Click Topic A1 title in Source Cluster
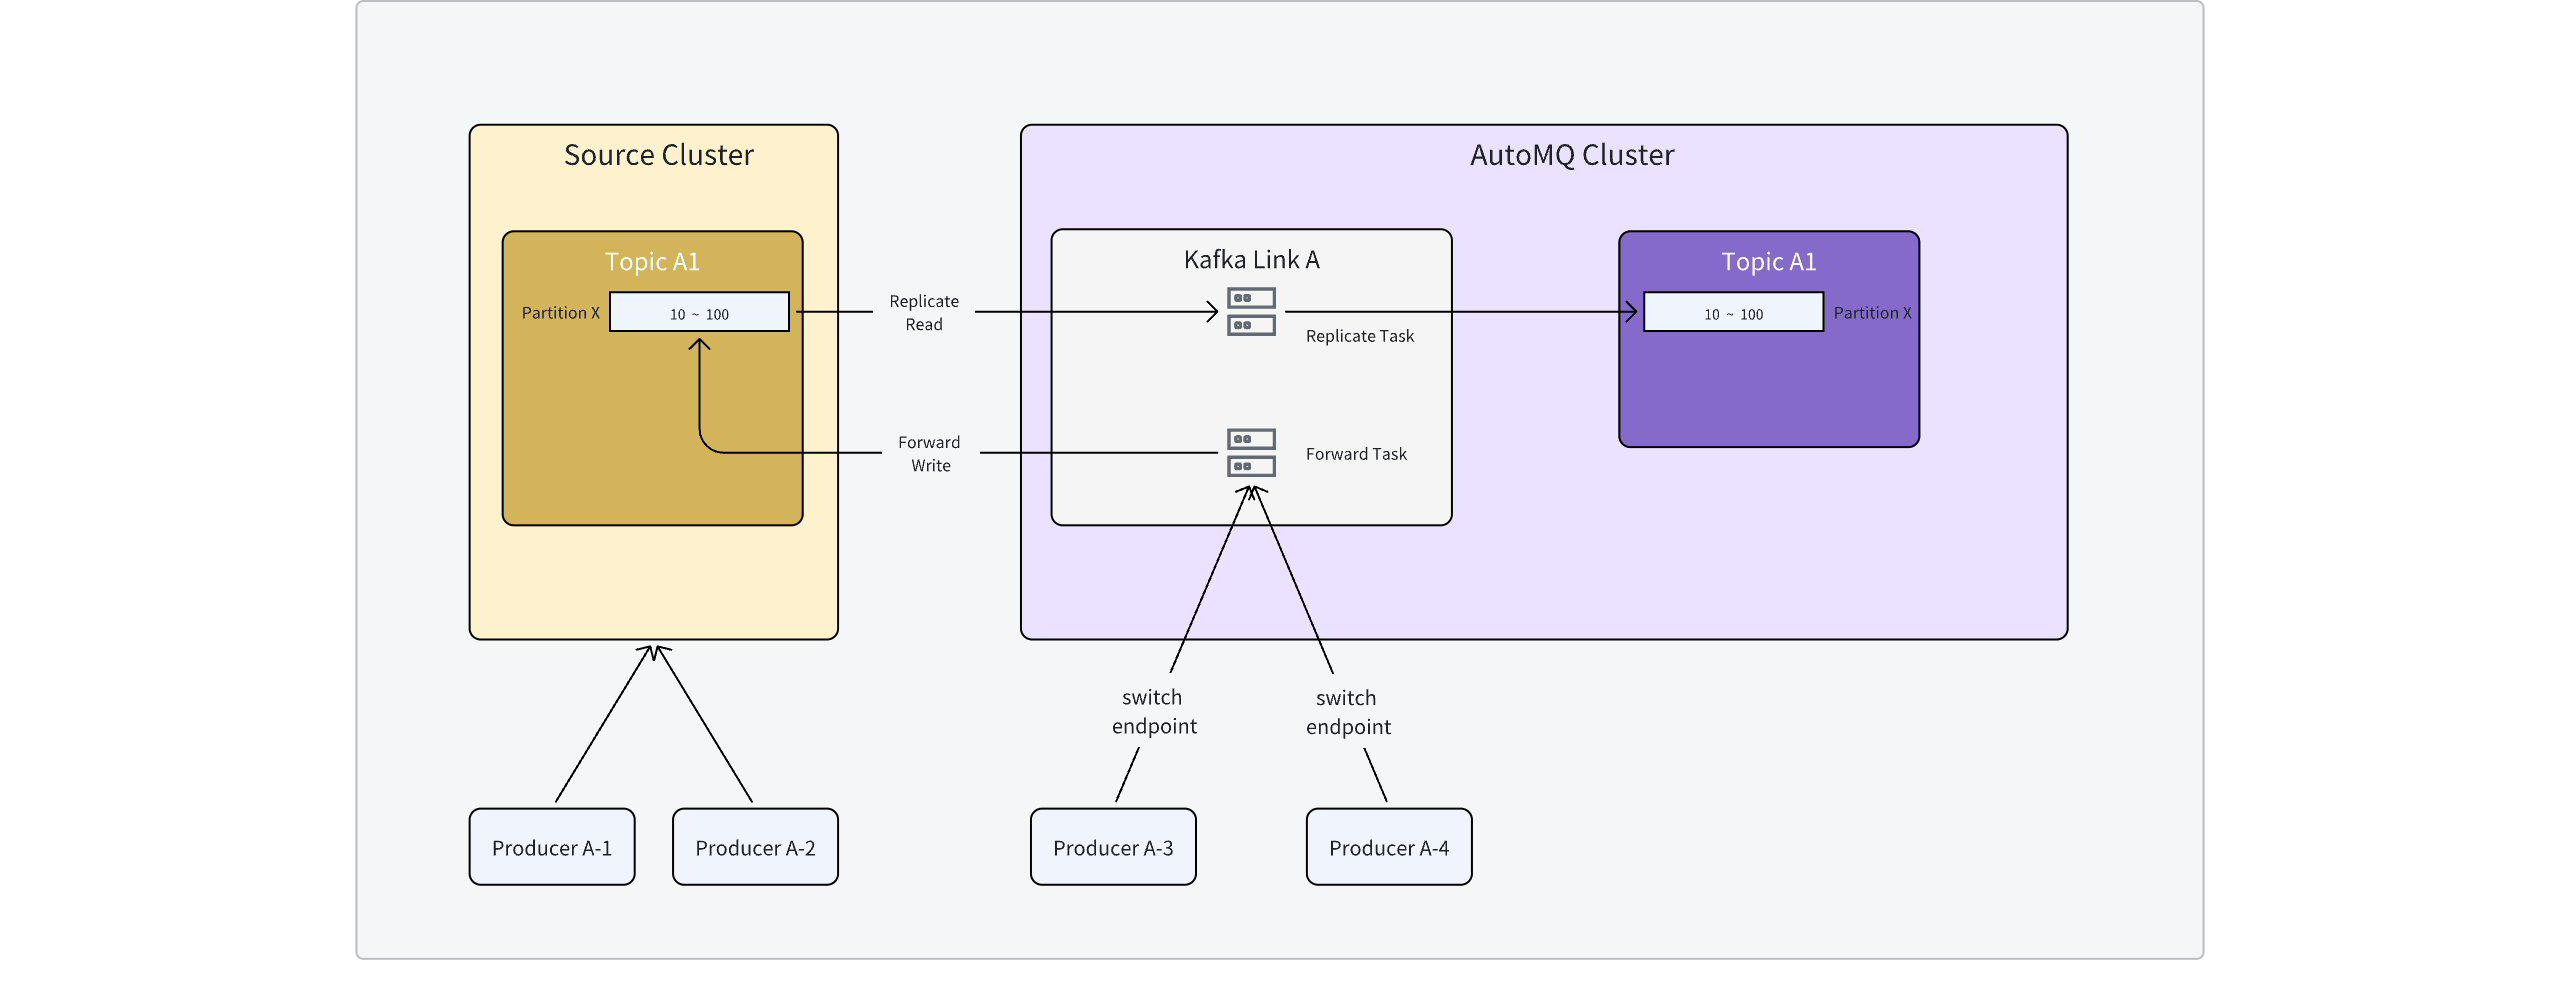This screenshot has height=984, width=2560. pos(652,262)
